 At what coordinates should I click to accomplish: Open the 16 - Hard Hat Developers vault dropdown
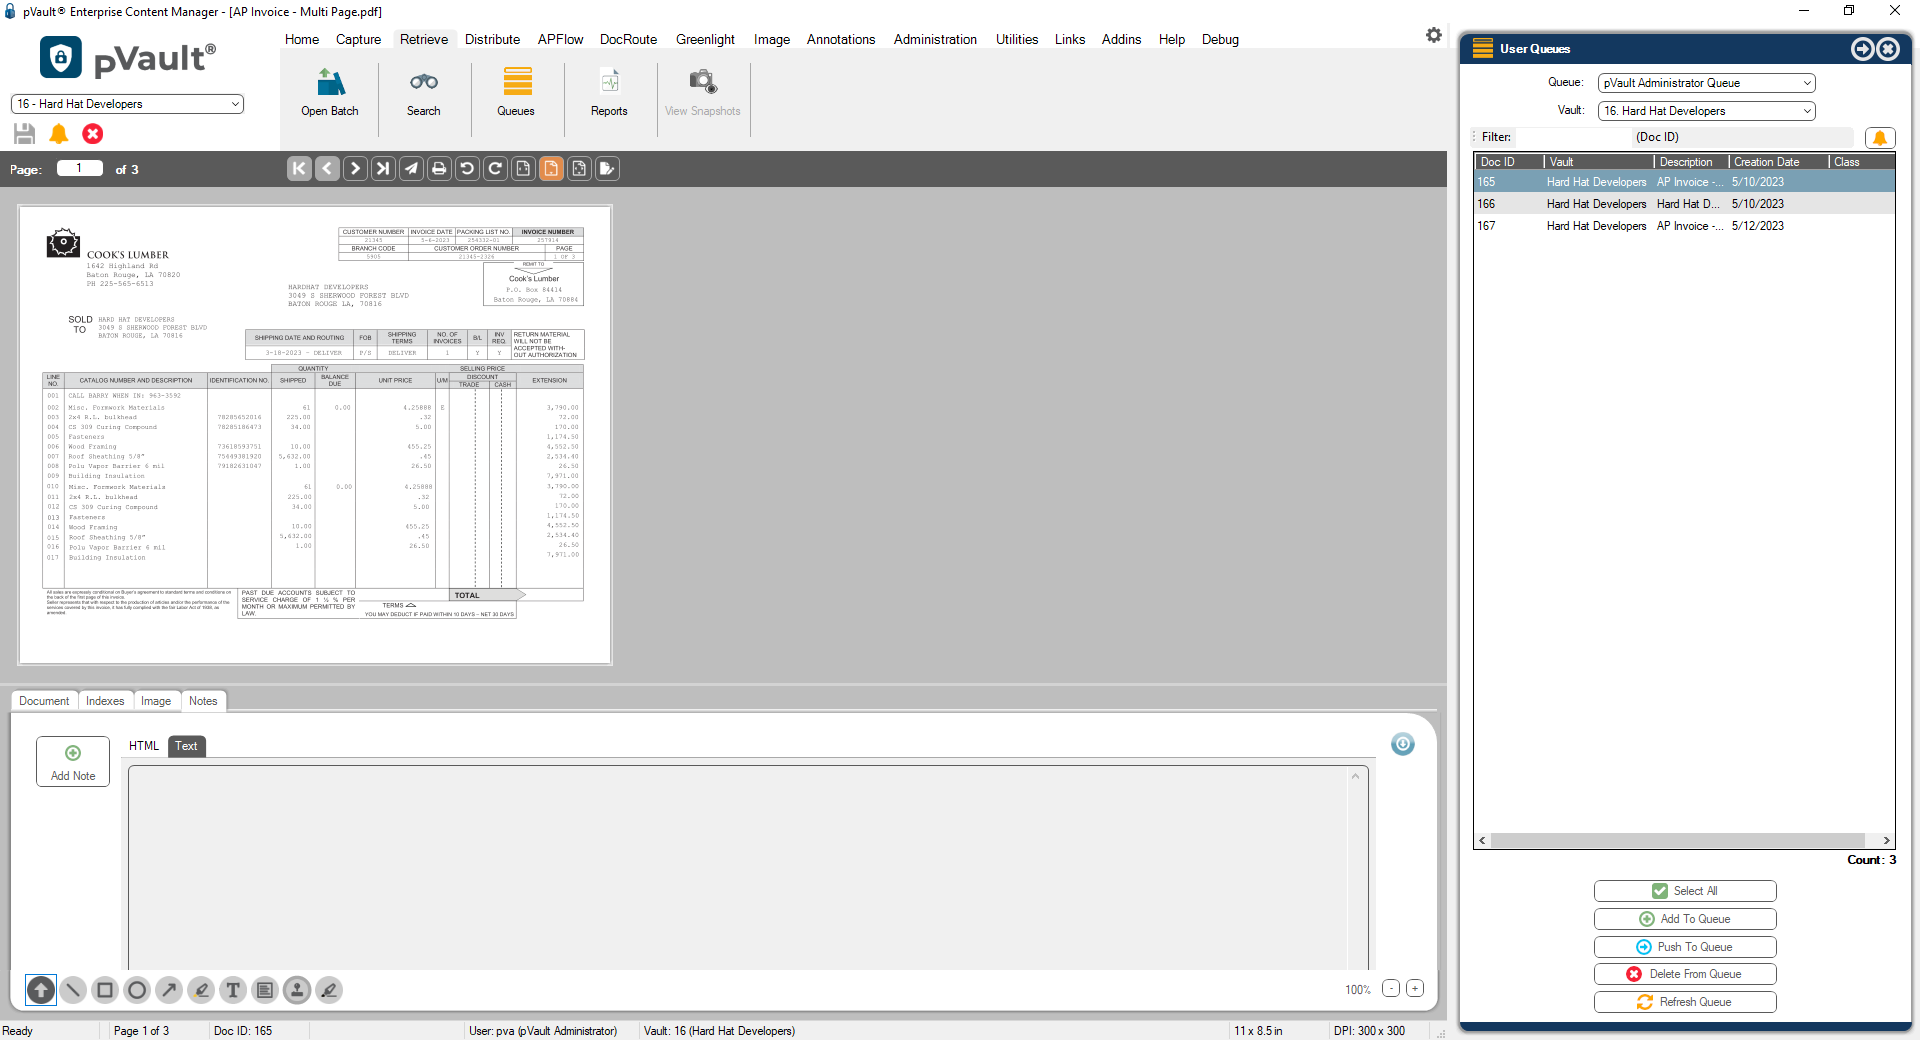(127, 104)
